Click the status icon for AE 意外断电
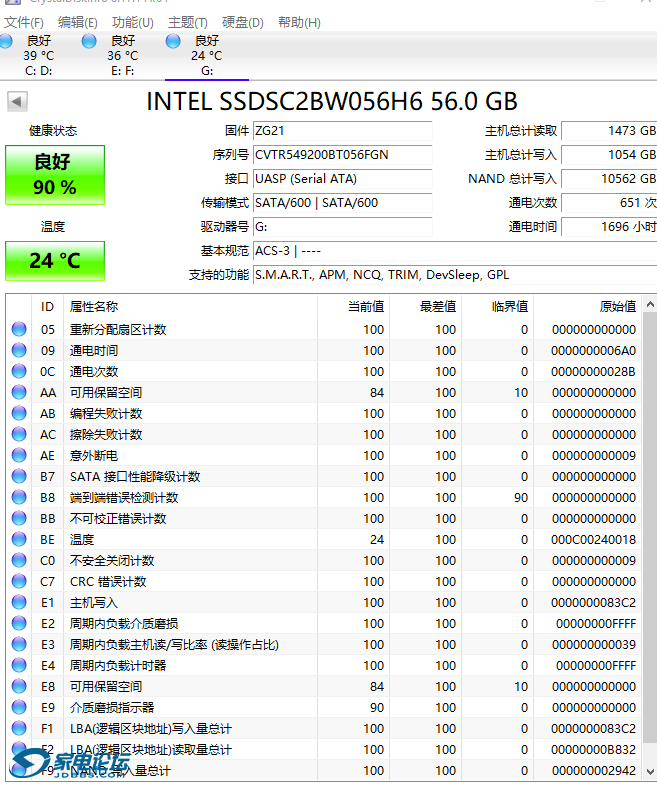Viewport: 657px width, 789px height. click(x=19, y=455)
